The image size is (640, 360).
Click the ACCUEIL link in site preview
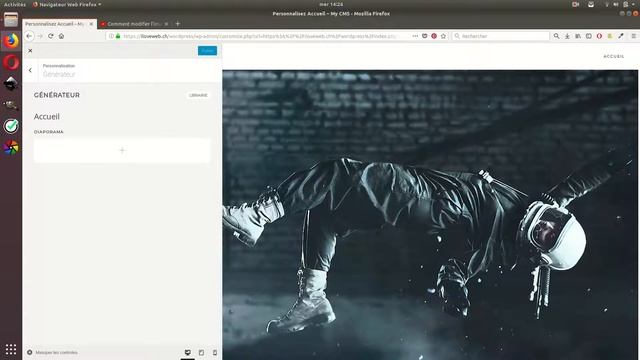[x=613, y=56]
